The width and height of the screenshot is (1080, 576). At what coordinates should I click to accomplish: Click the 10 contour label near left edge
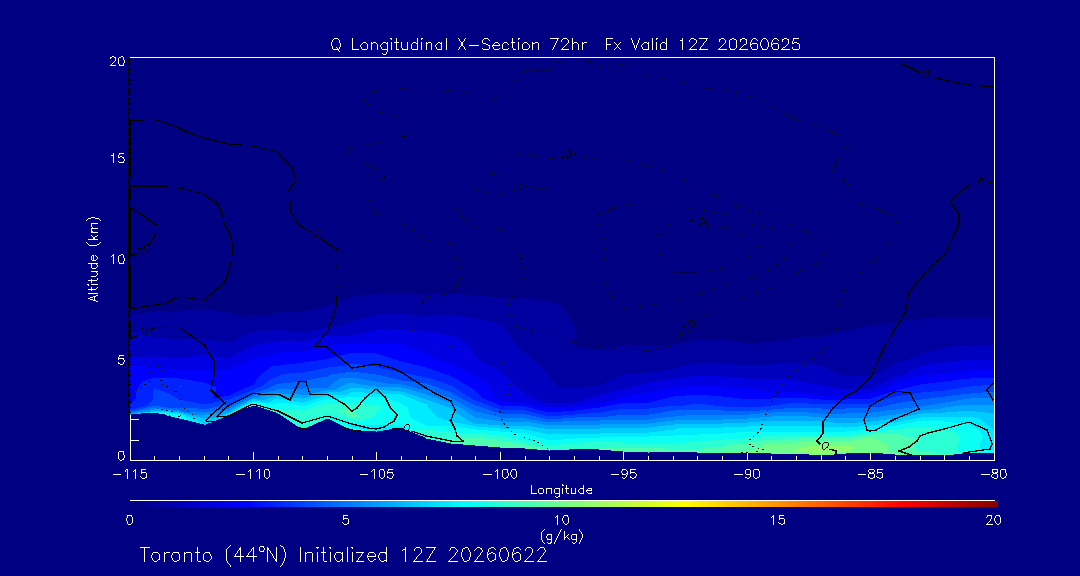pyautogui.click(x=144, y=247)
